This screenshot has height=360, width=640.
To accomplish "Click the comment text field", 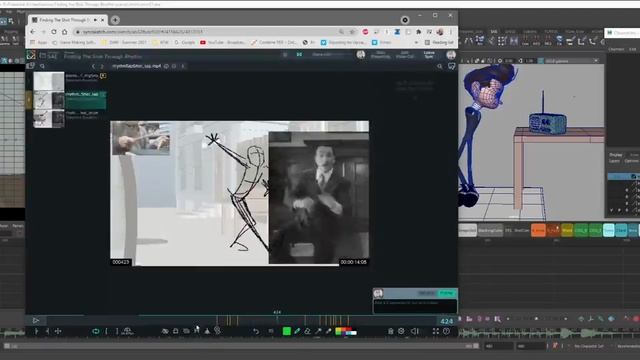I will (415, 306).
